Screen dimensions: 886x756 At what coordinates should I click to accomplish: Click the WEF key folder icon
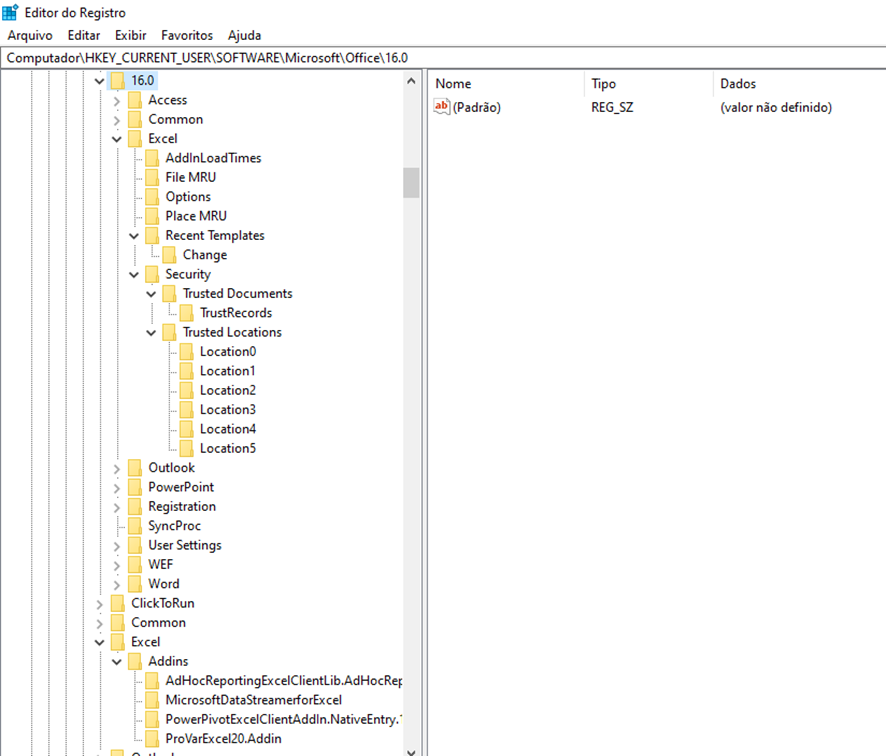(134, 564)
